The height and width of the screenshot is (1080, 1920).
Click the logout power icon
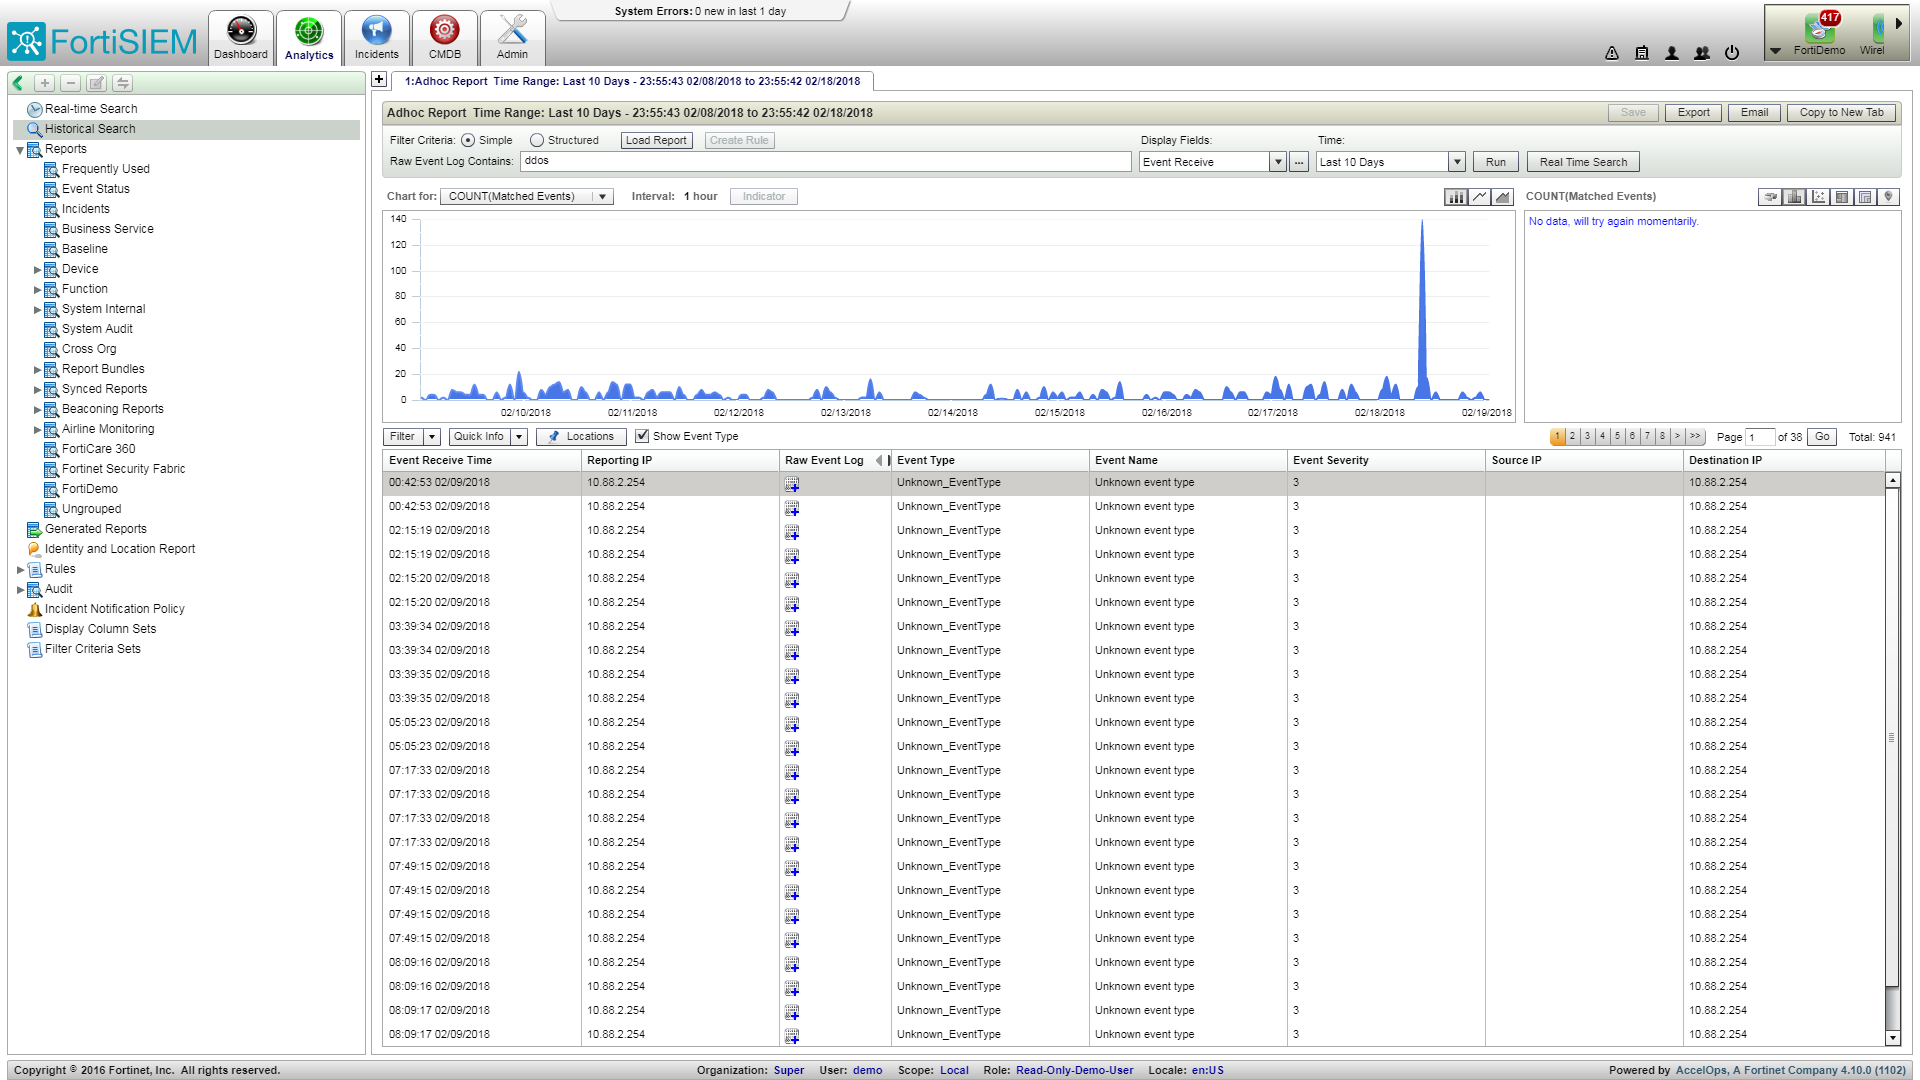pyautogui.click(x=1732, y=53)
